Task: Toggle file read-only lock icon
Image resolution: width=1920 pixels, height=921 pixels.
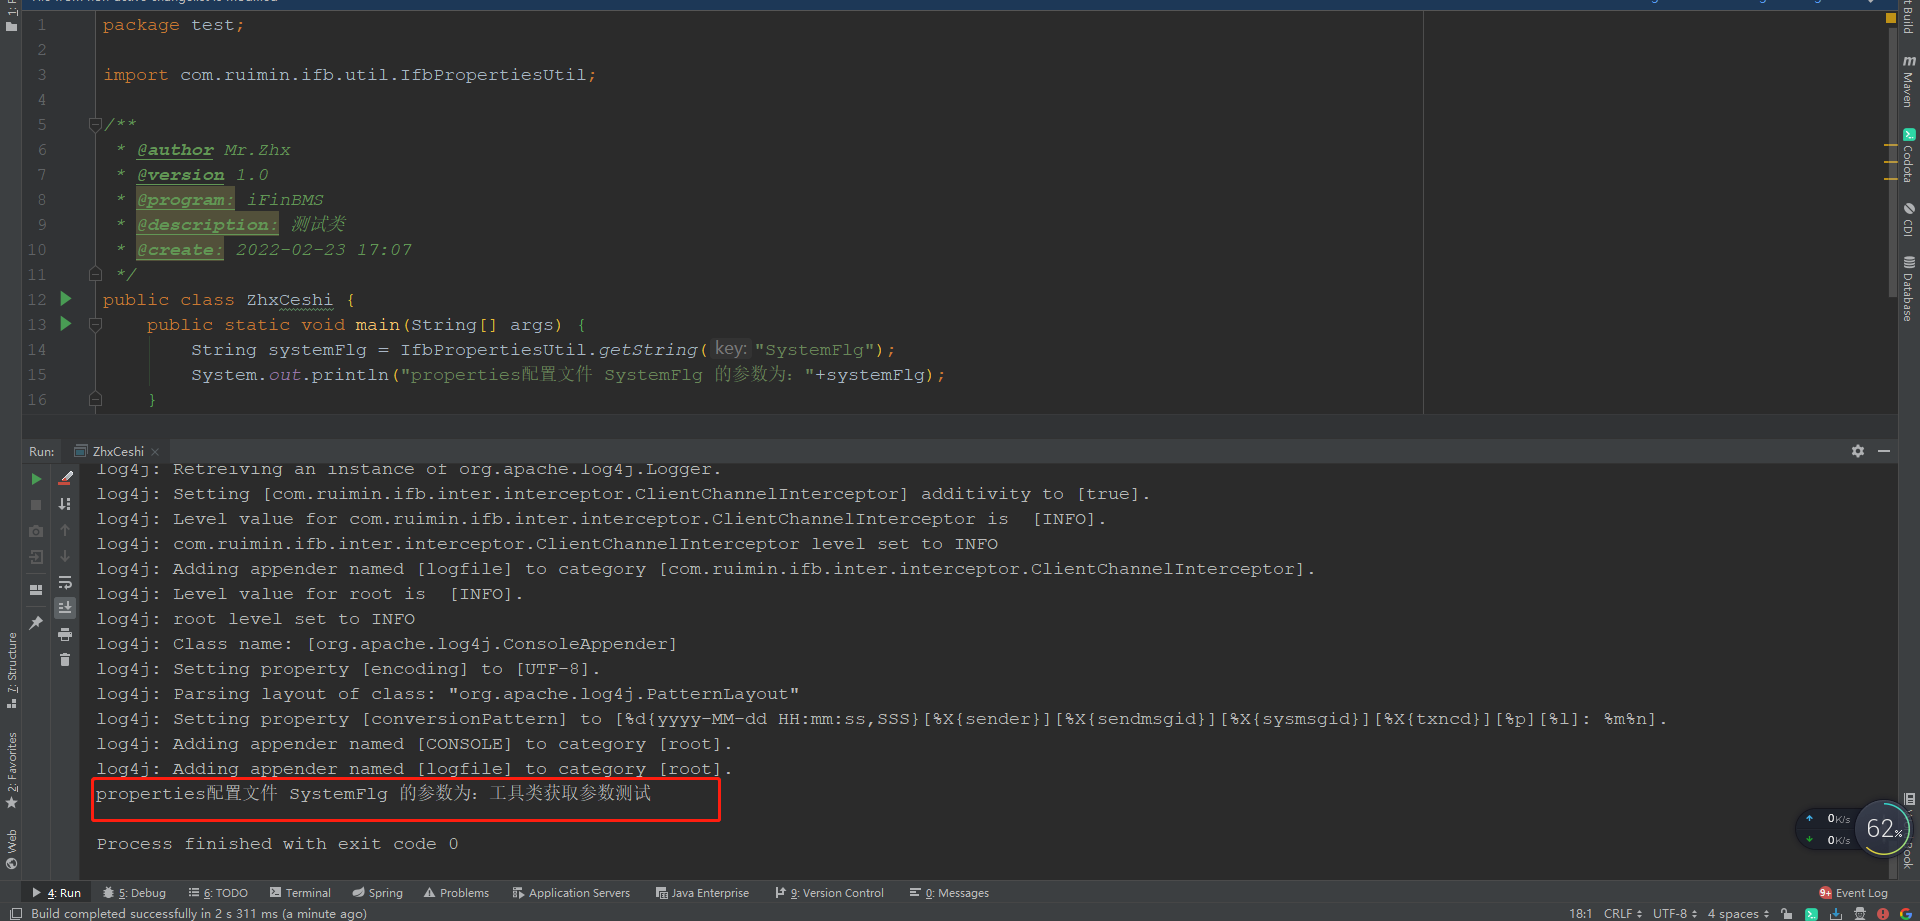Action: pos(1786,913)
